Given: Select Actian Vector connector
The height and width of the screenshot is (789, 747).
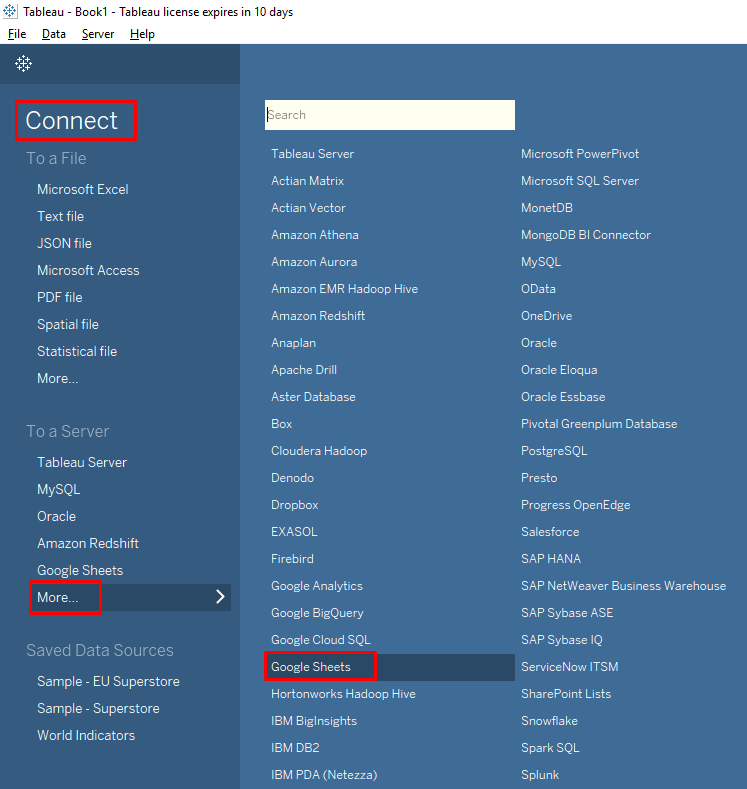Looking at the screenshot, I should 308,208.
